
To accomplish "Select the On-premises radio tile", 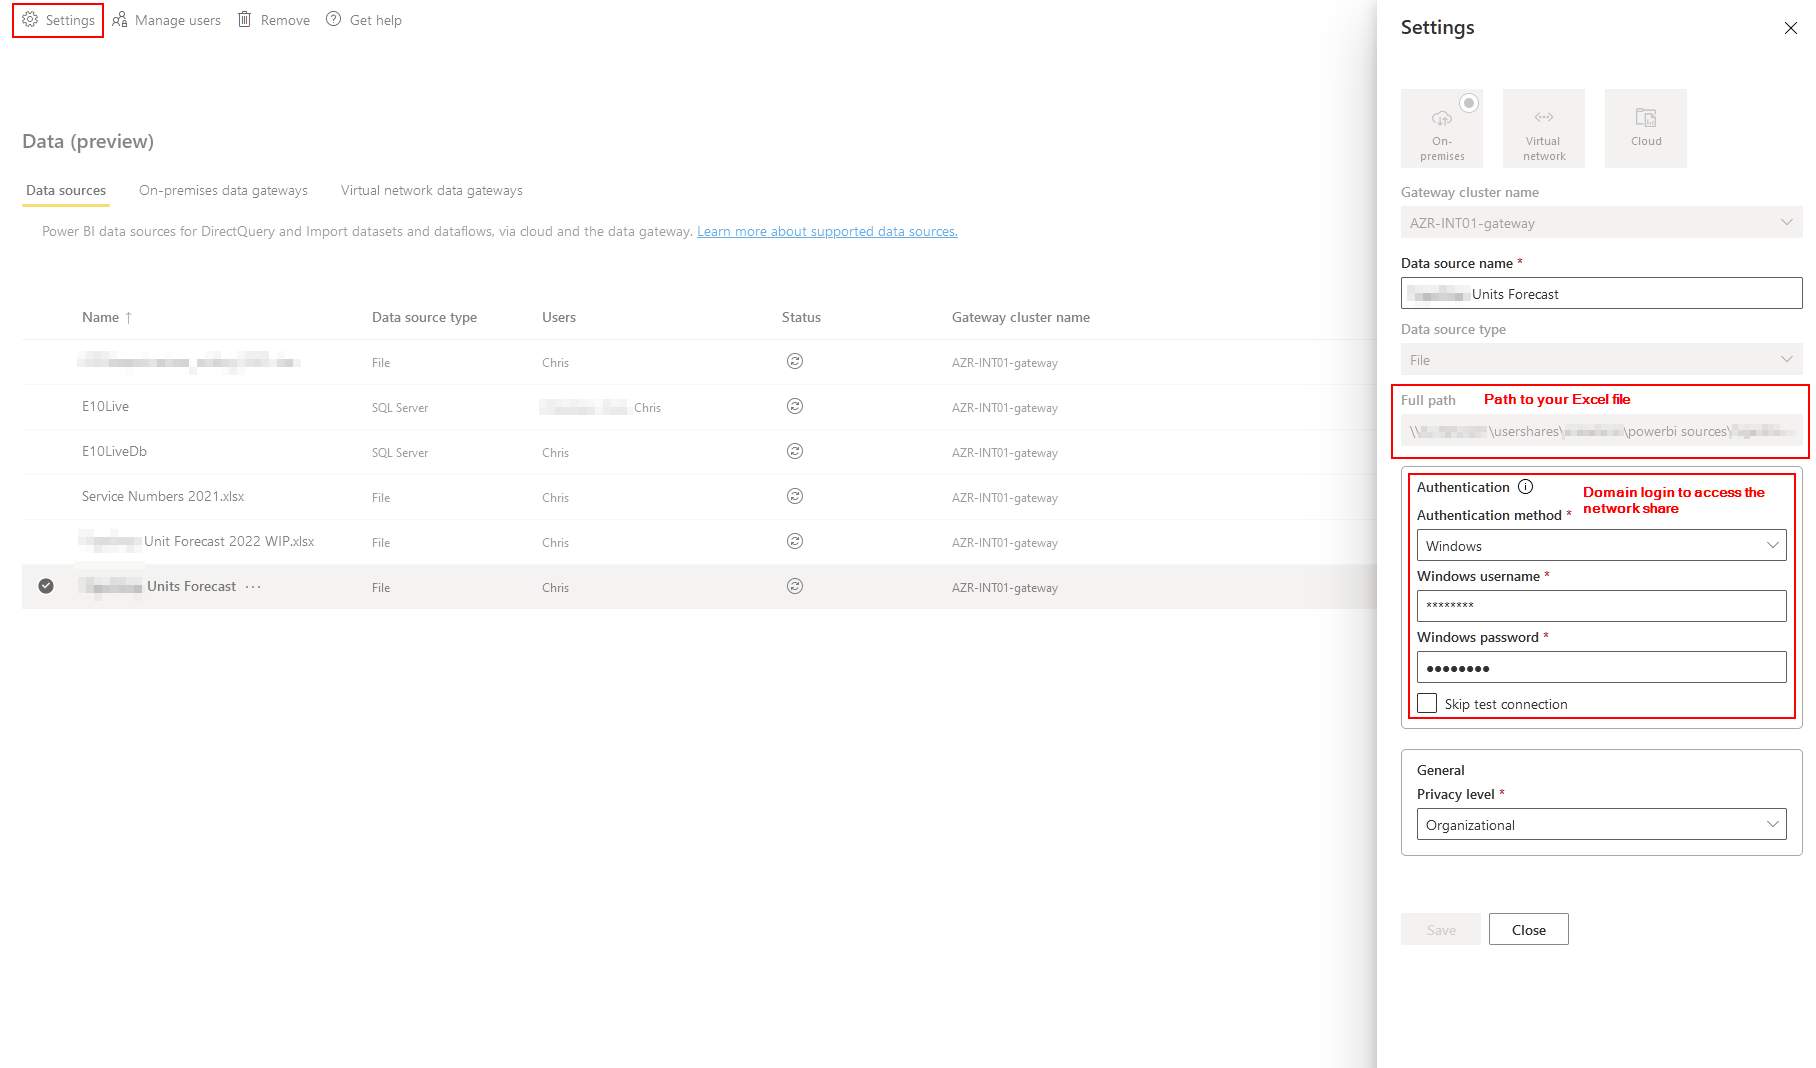I will click(x=1441, y=128).
